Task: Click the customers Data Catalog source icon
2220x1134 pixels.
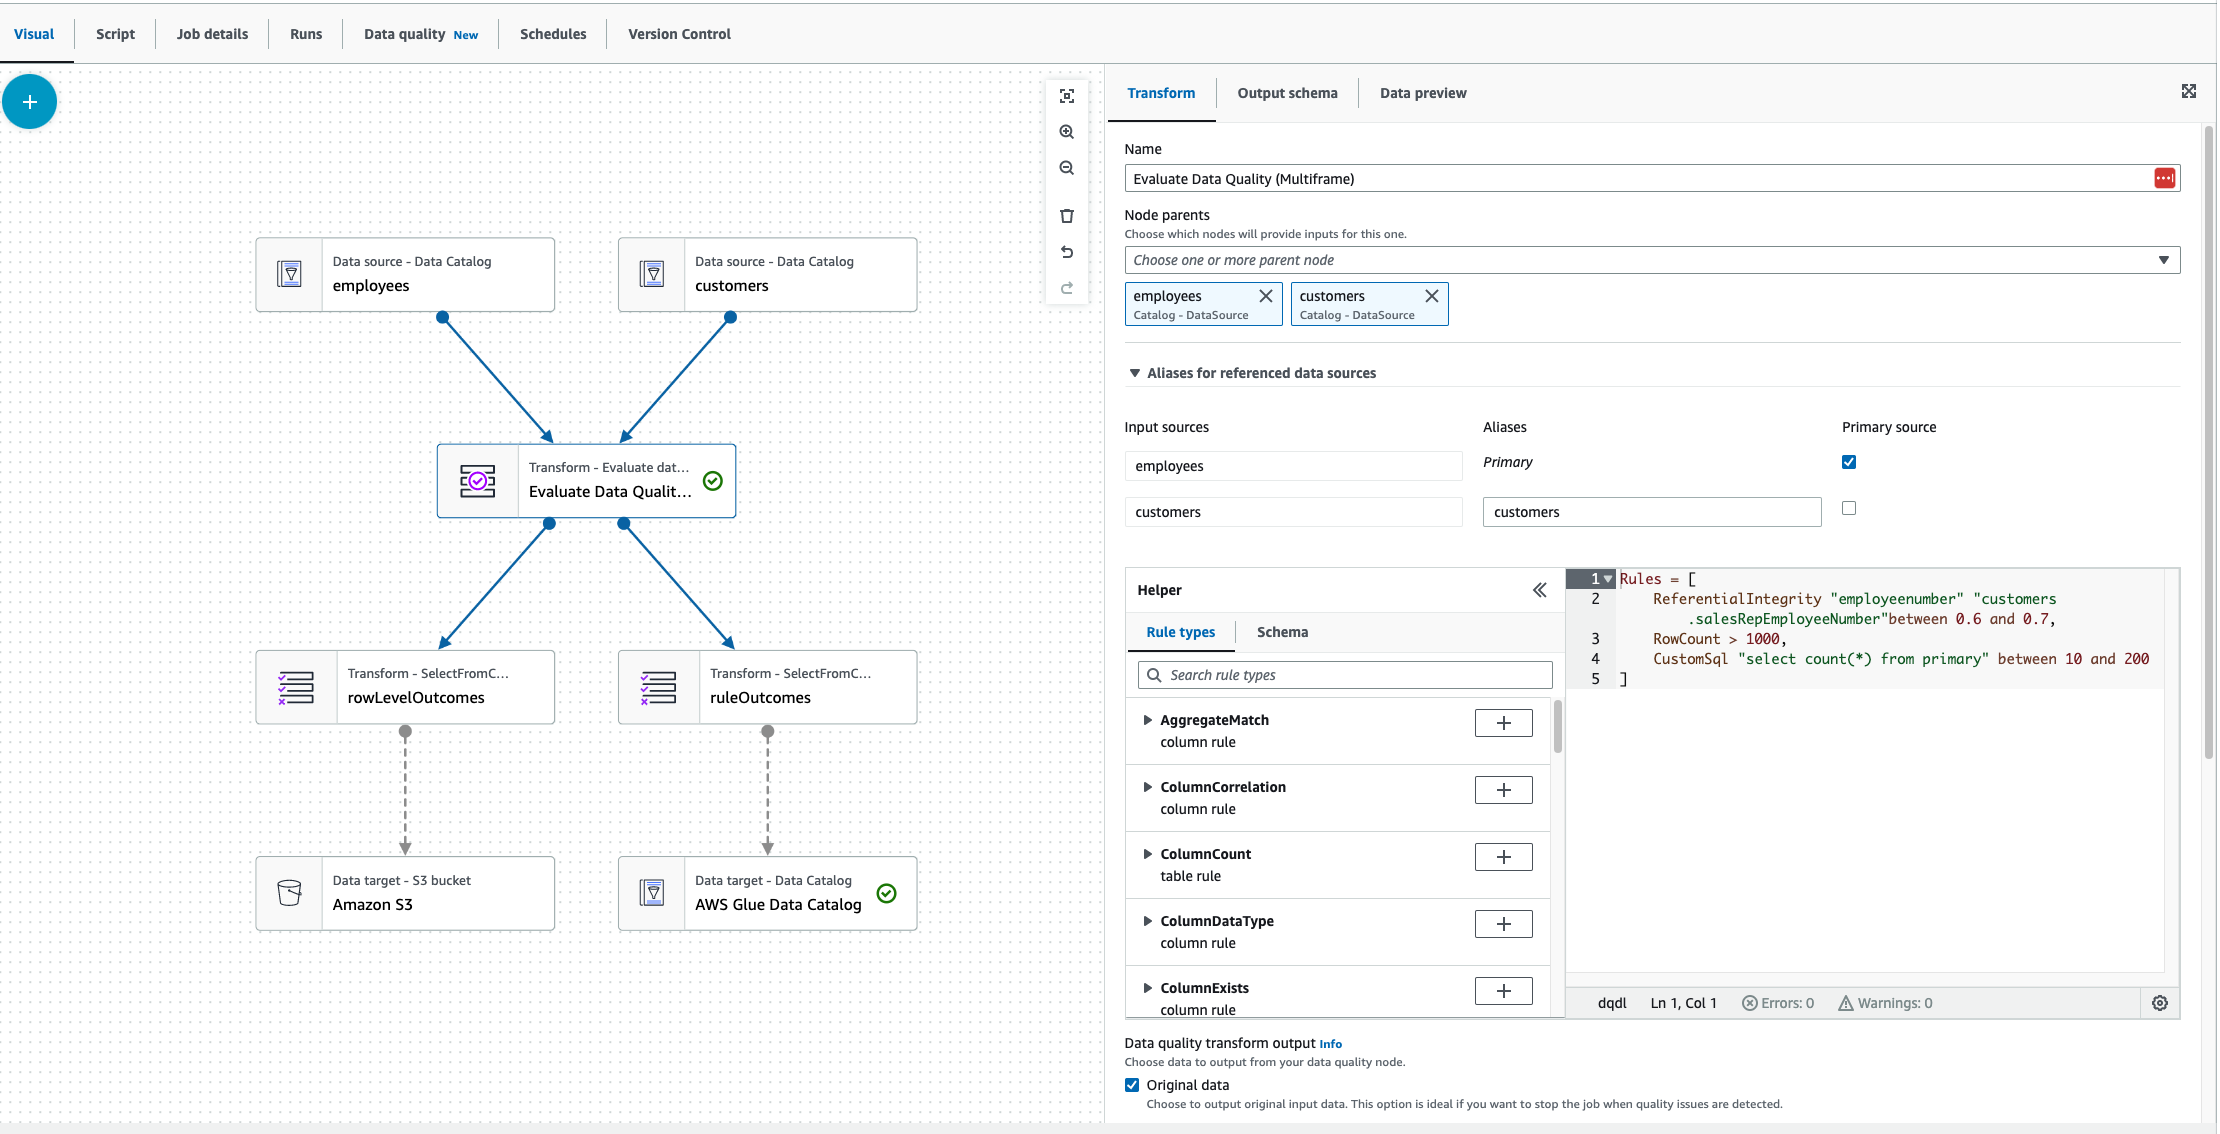Action: (652, 275)
